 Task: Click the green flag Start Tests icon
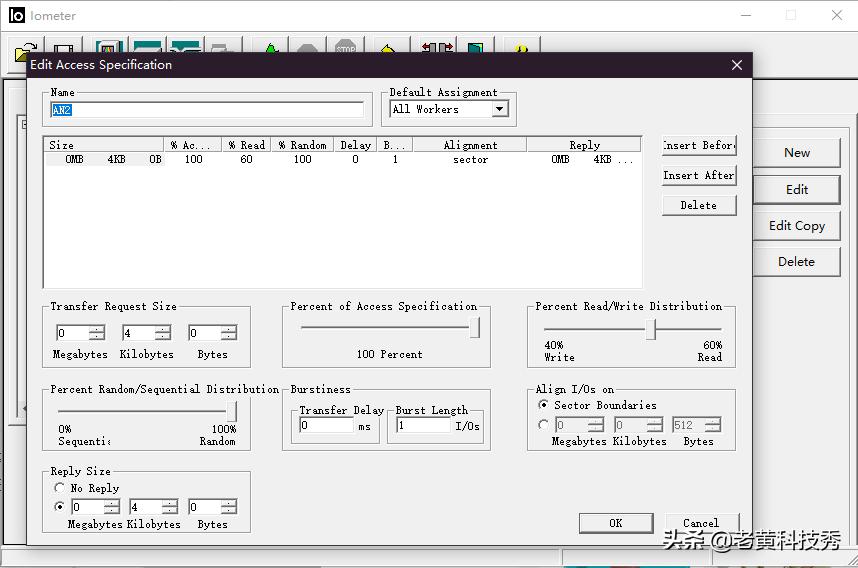pos(271,49)
